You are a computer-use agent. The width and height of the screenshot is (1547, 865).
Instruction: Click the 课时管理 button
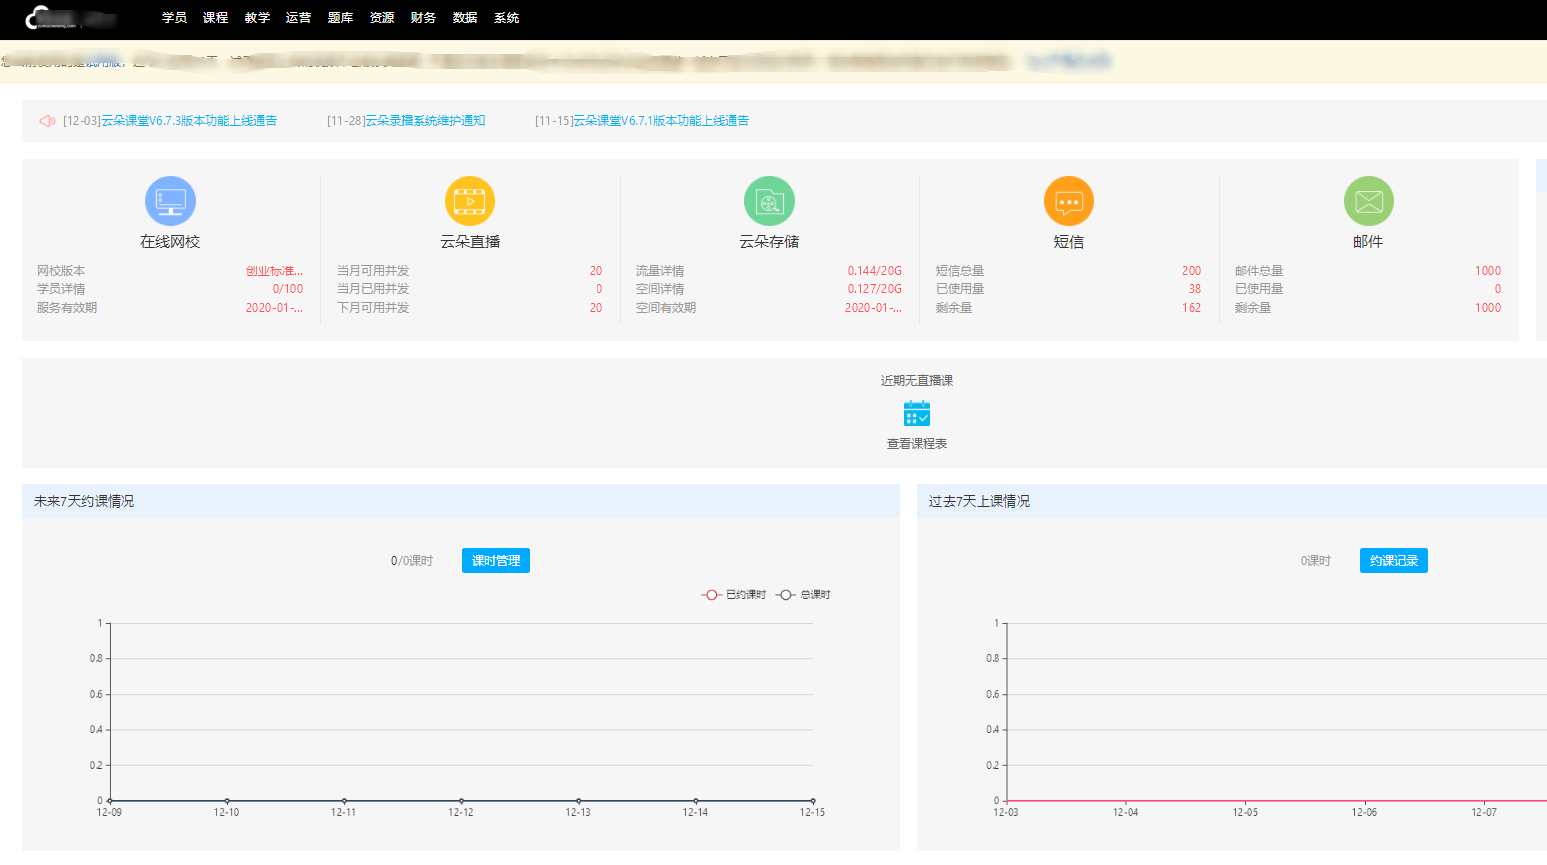pos(495,561)
